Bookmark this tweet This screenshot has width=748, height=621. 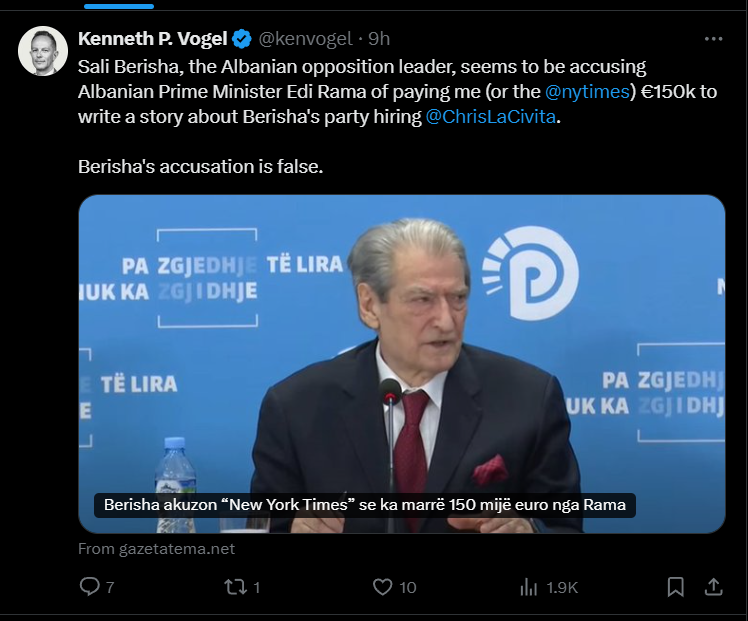676,587
